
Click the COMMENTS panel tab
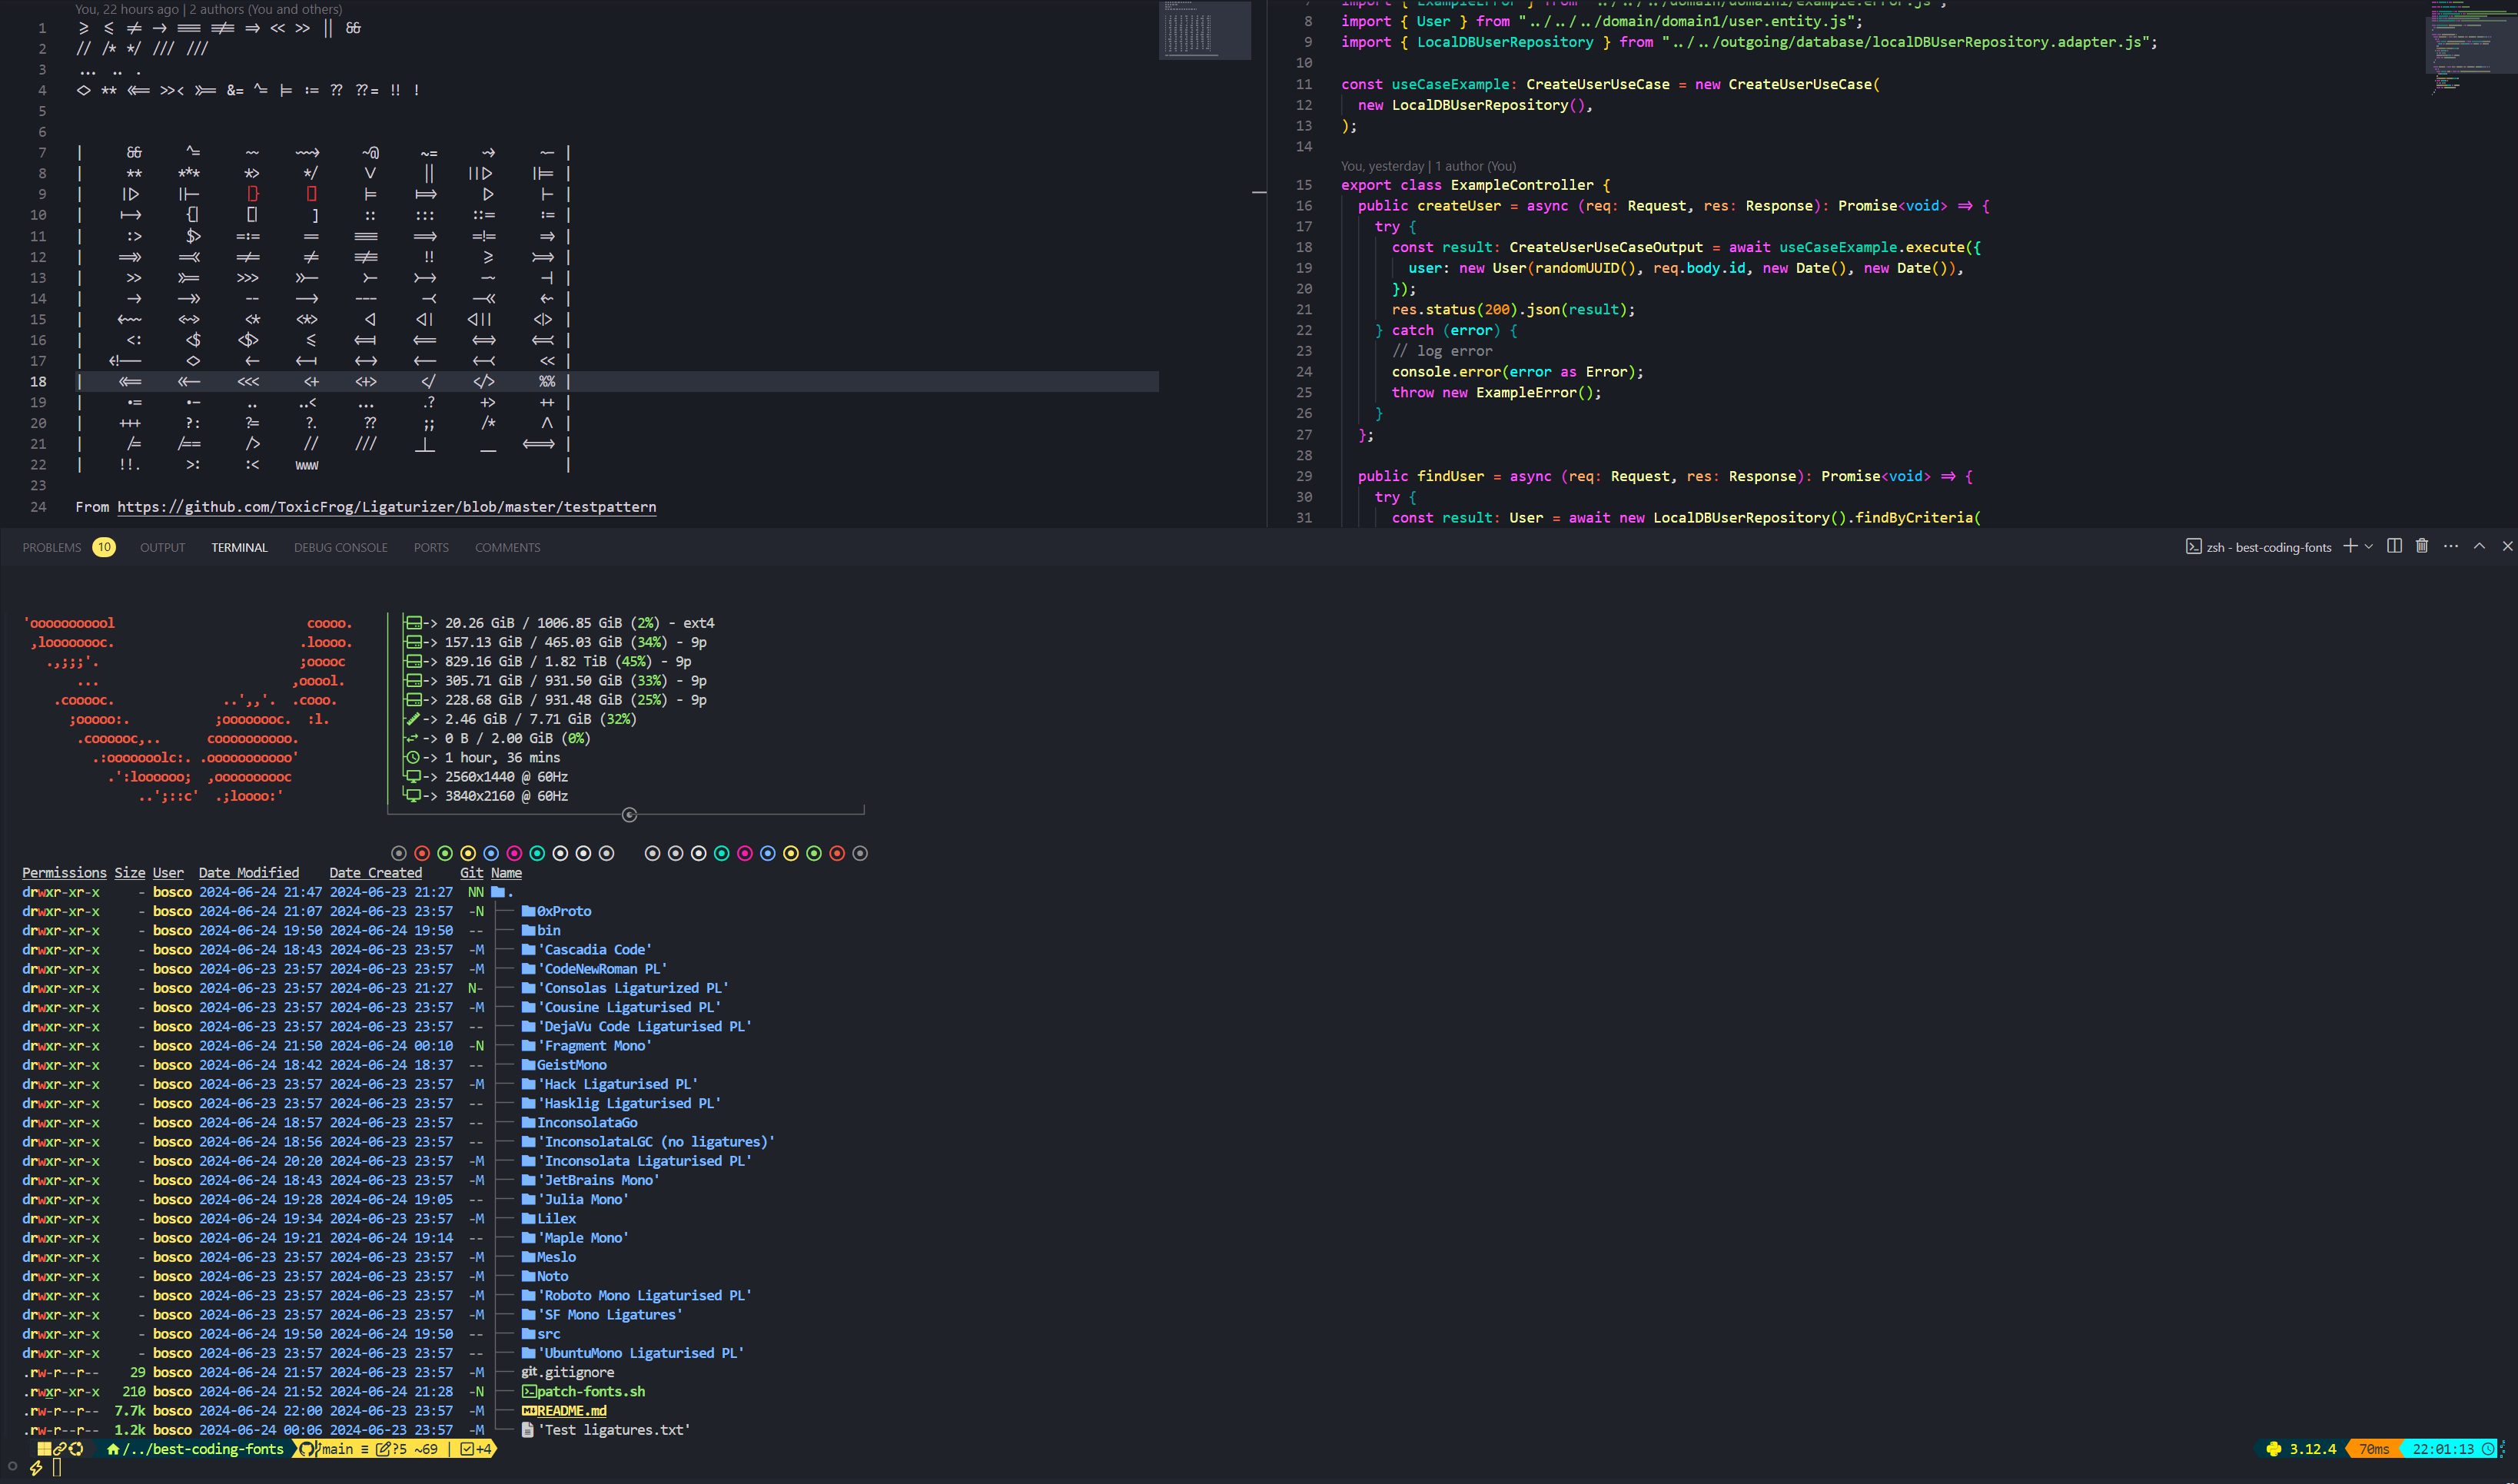pyautogui.click(x=507, y=547)
